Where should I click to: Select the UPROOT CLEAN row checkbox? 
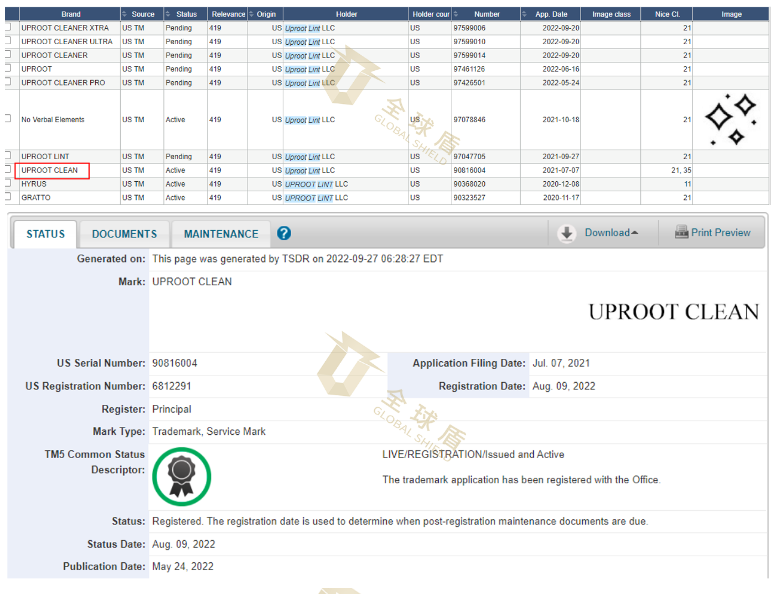click(x=7, y=169)
